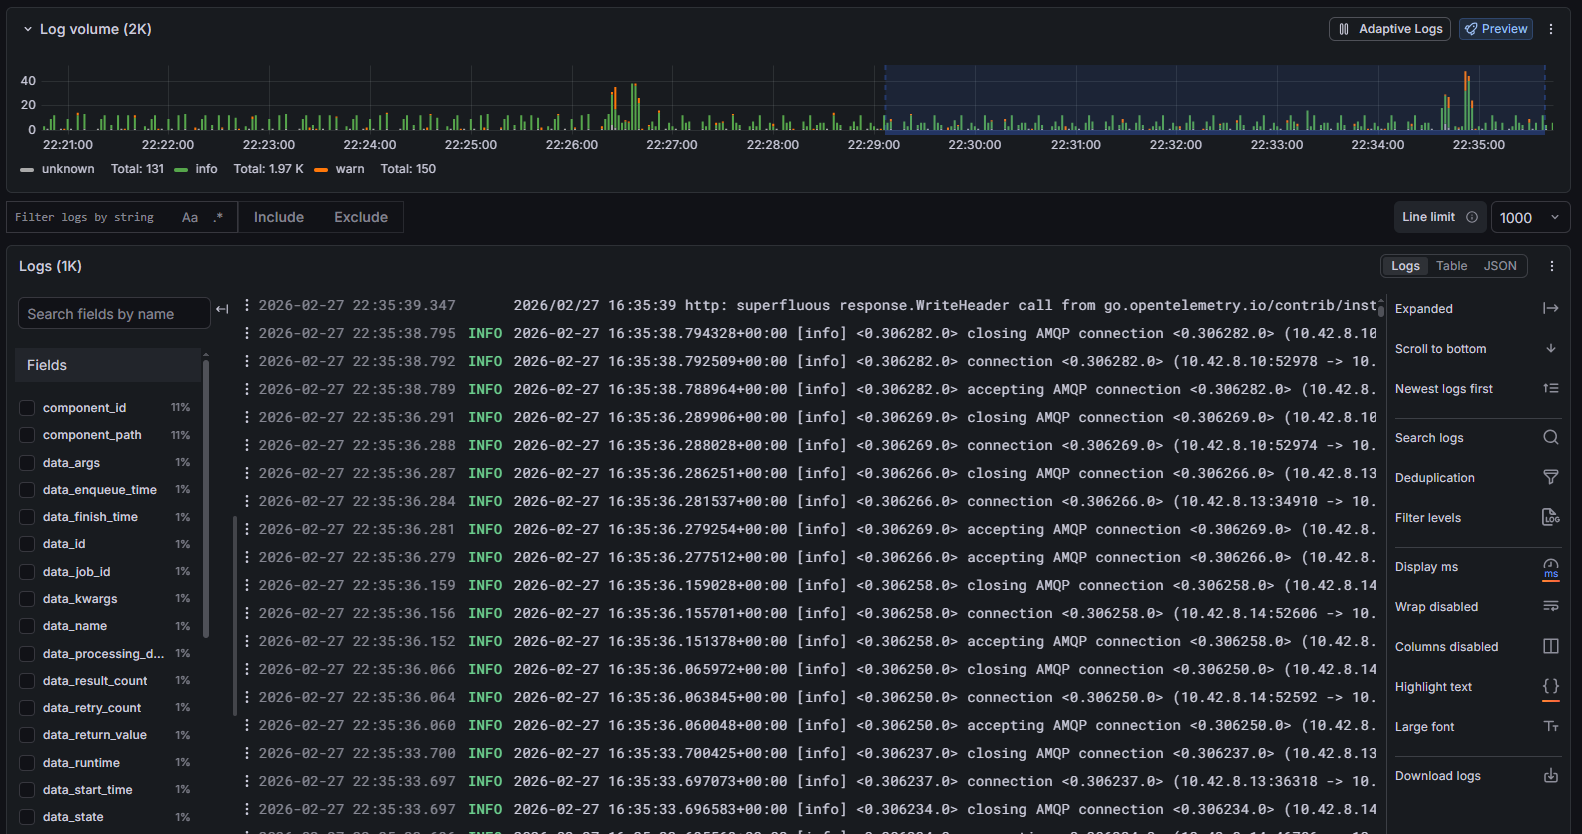Click the Columns disabled icon
The height and width of the screenshot is (834, 1582).
coord(1550,646)
